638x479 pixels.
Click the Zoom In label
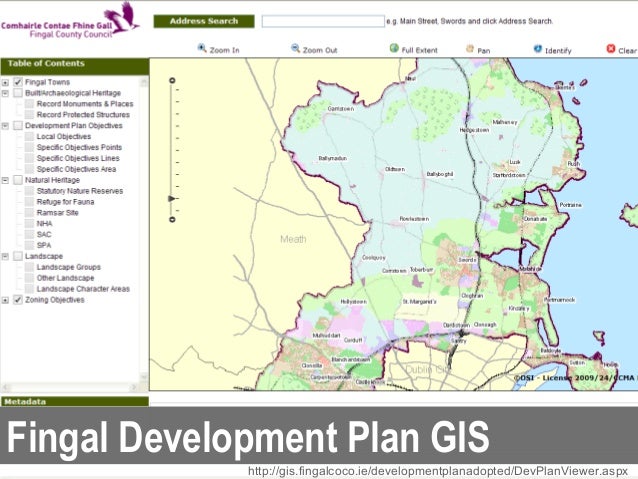tap(225, 50)
